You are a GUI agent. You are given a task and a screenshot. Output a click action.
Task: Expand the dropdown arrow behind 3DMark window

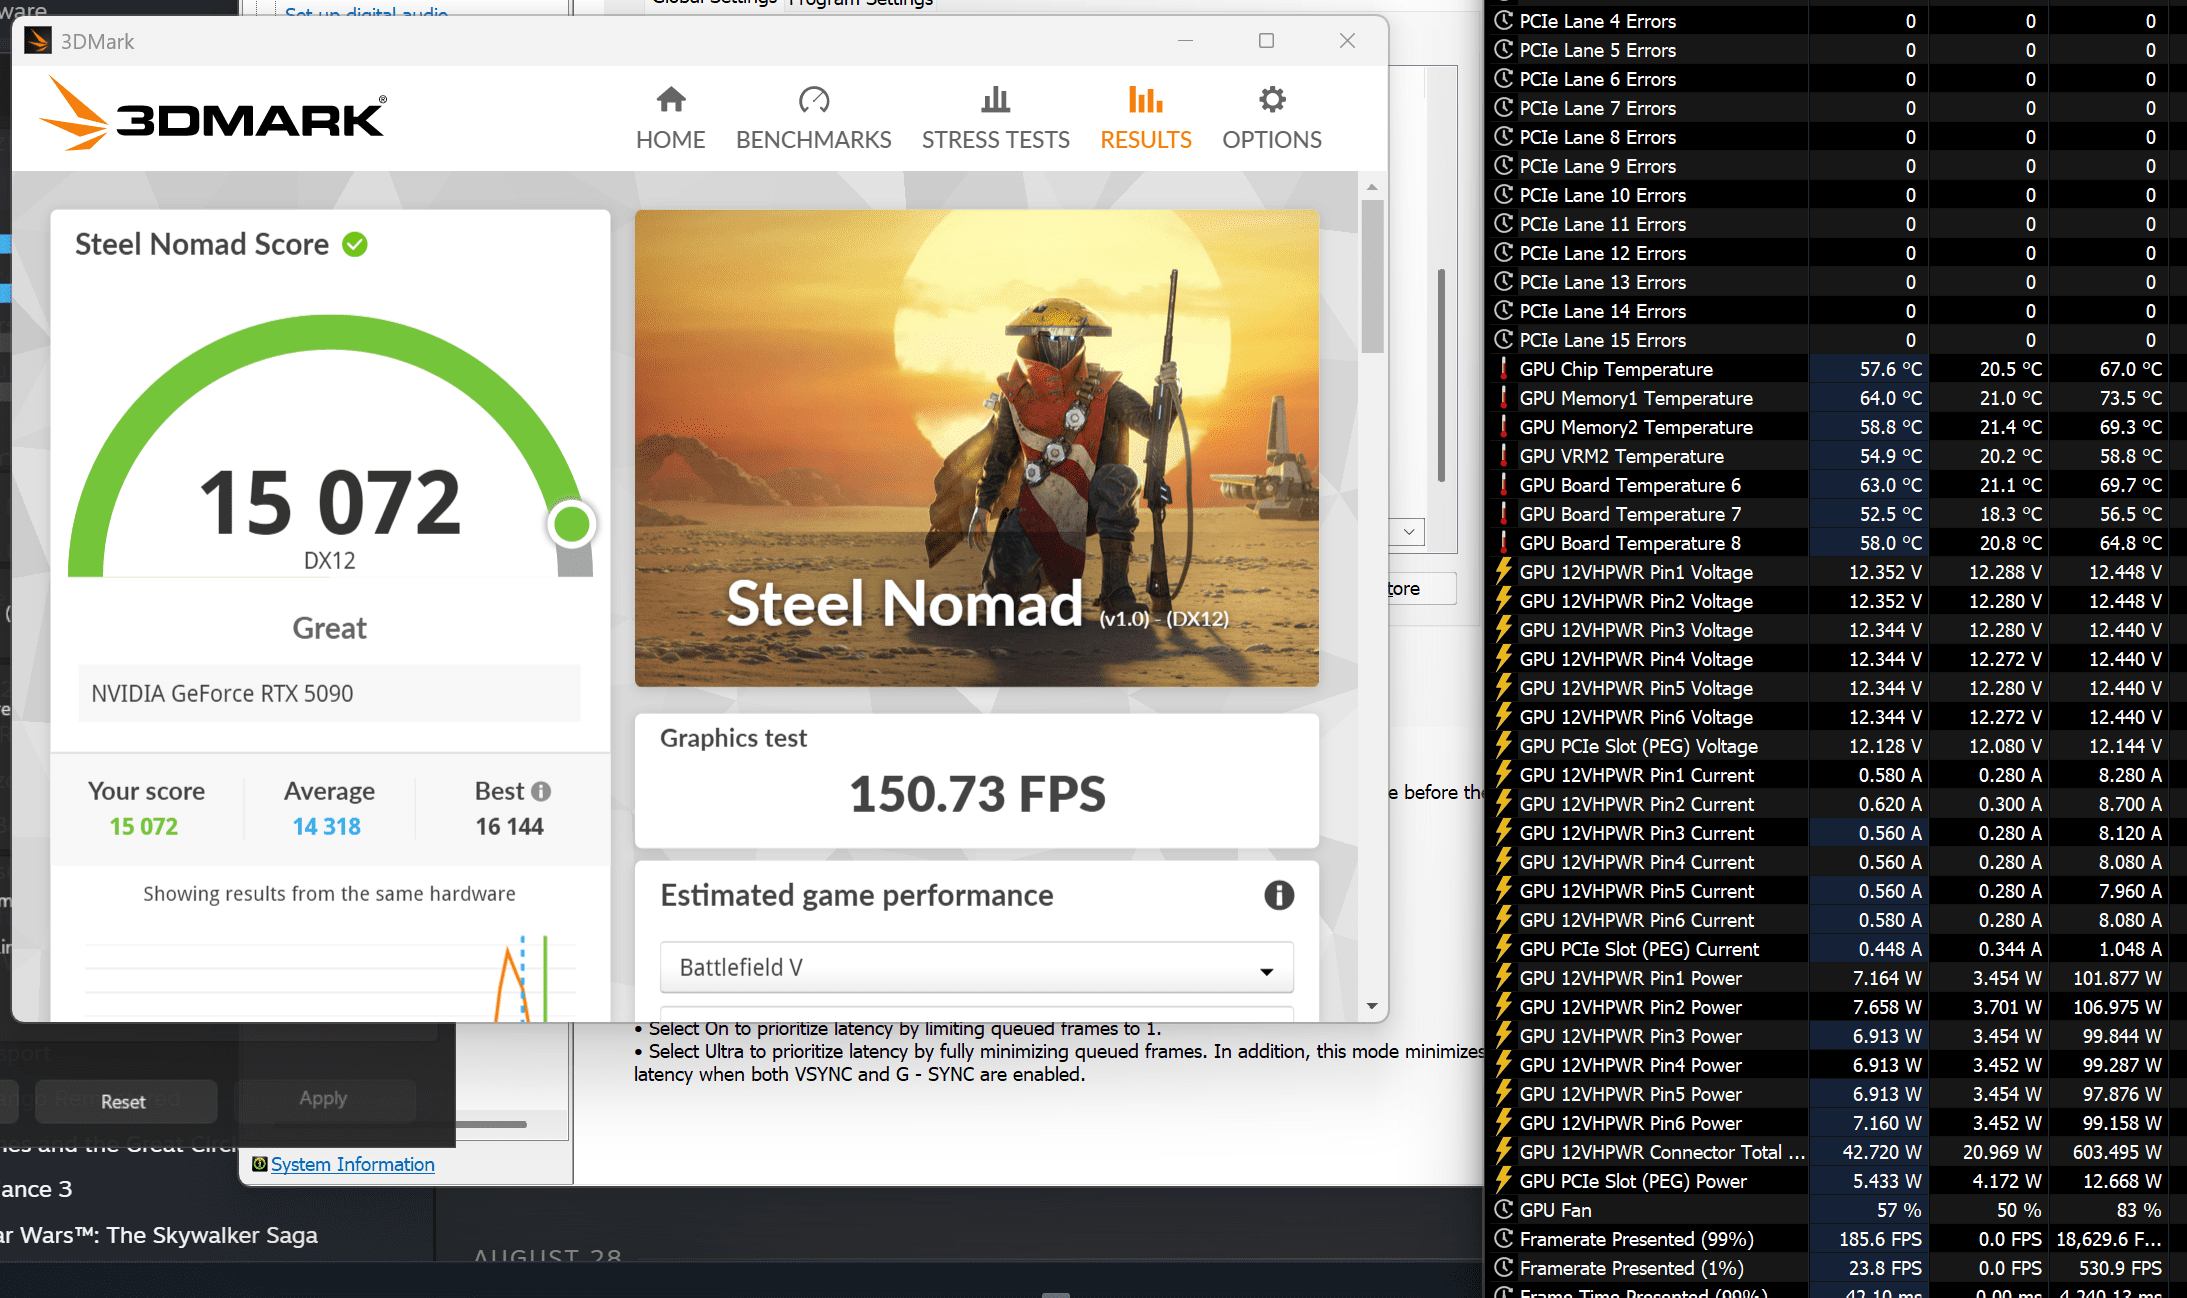[x=1408, y=532]
